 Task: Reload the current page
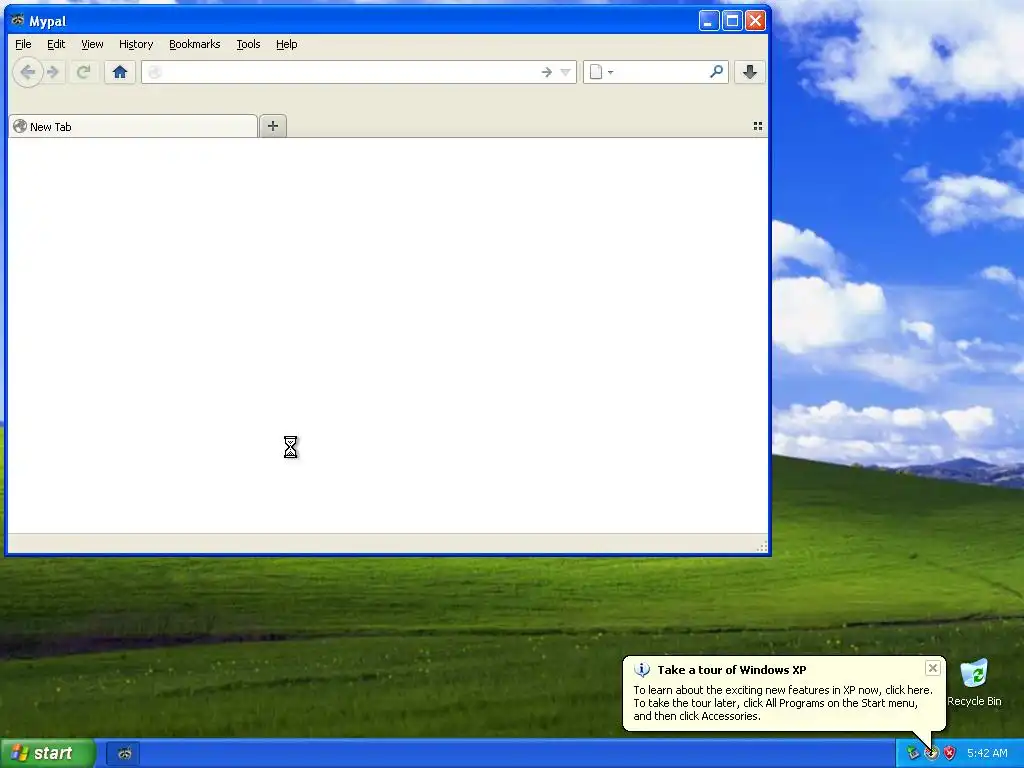[x=83, y=72]
